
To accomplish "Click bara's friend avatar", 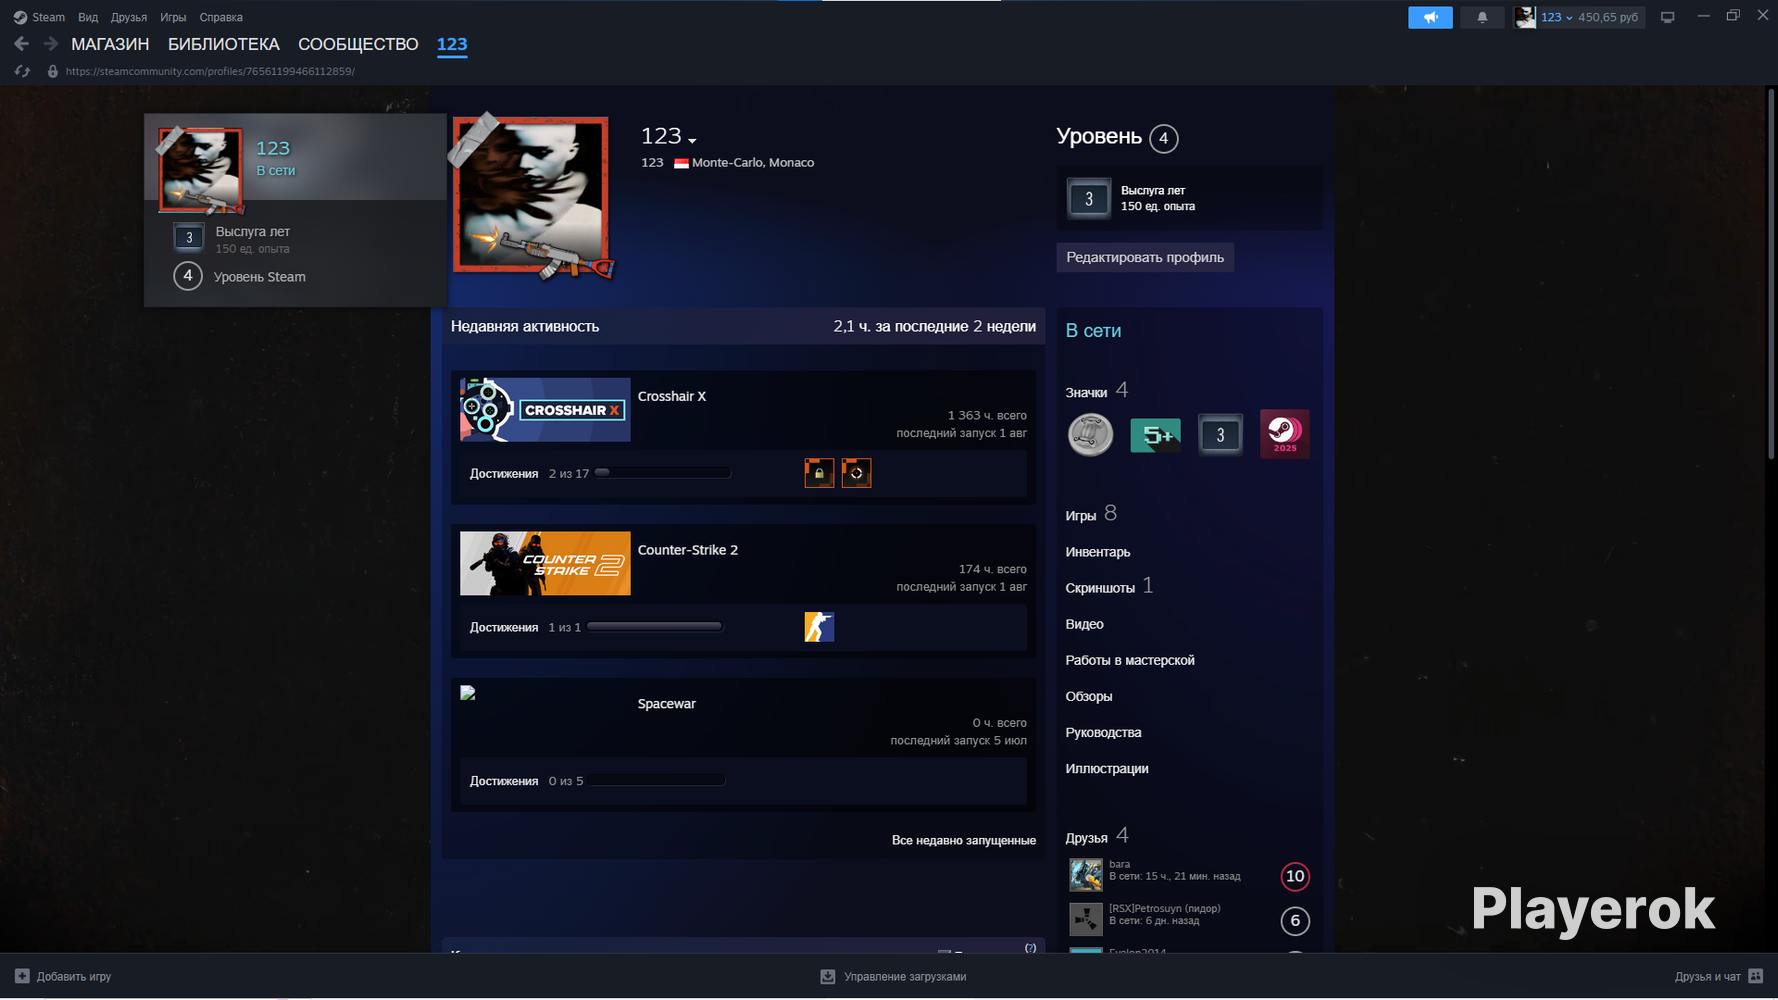I will (x=1086, y=875).
